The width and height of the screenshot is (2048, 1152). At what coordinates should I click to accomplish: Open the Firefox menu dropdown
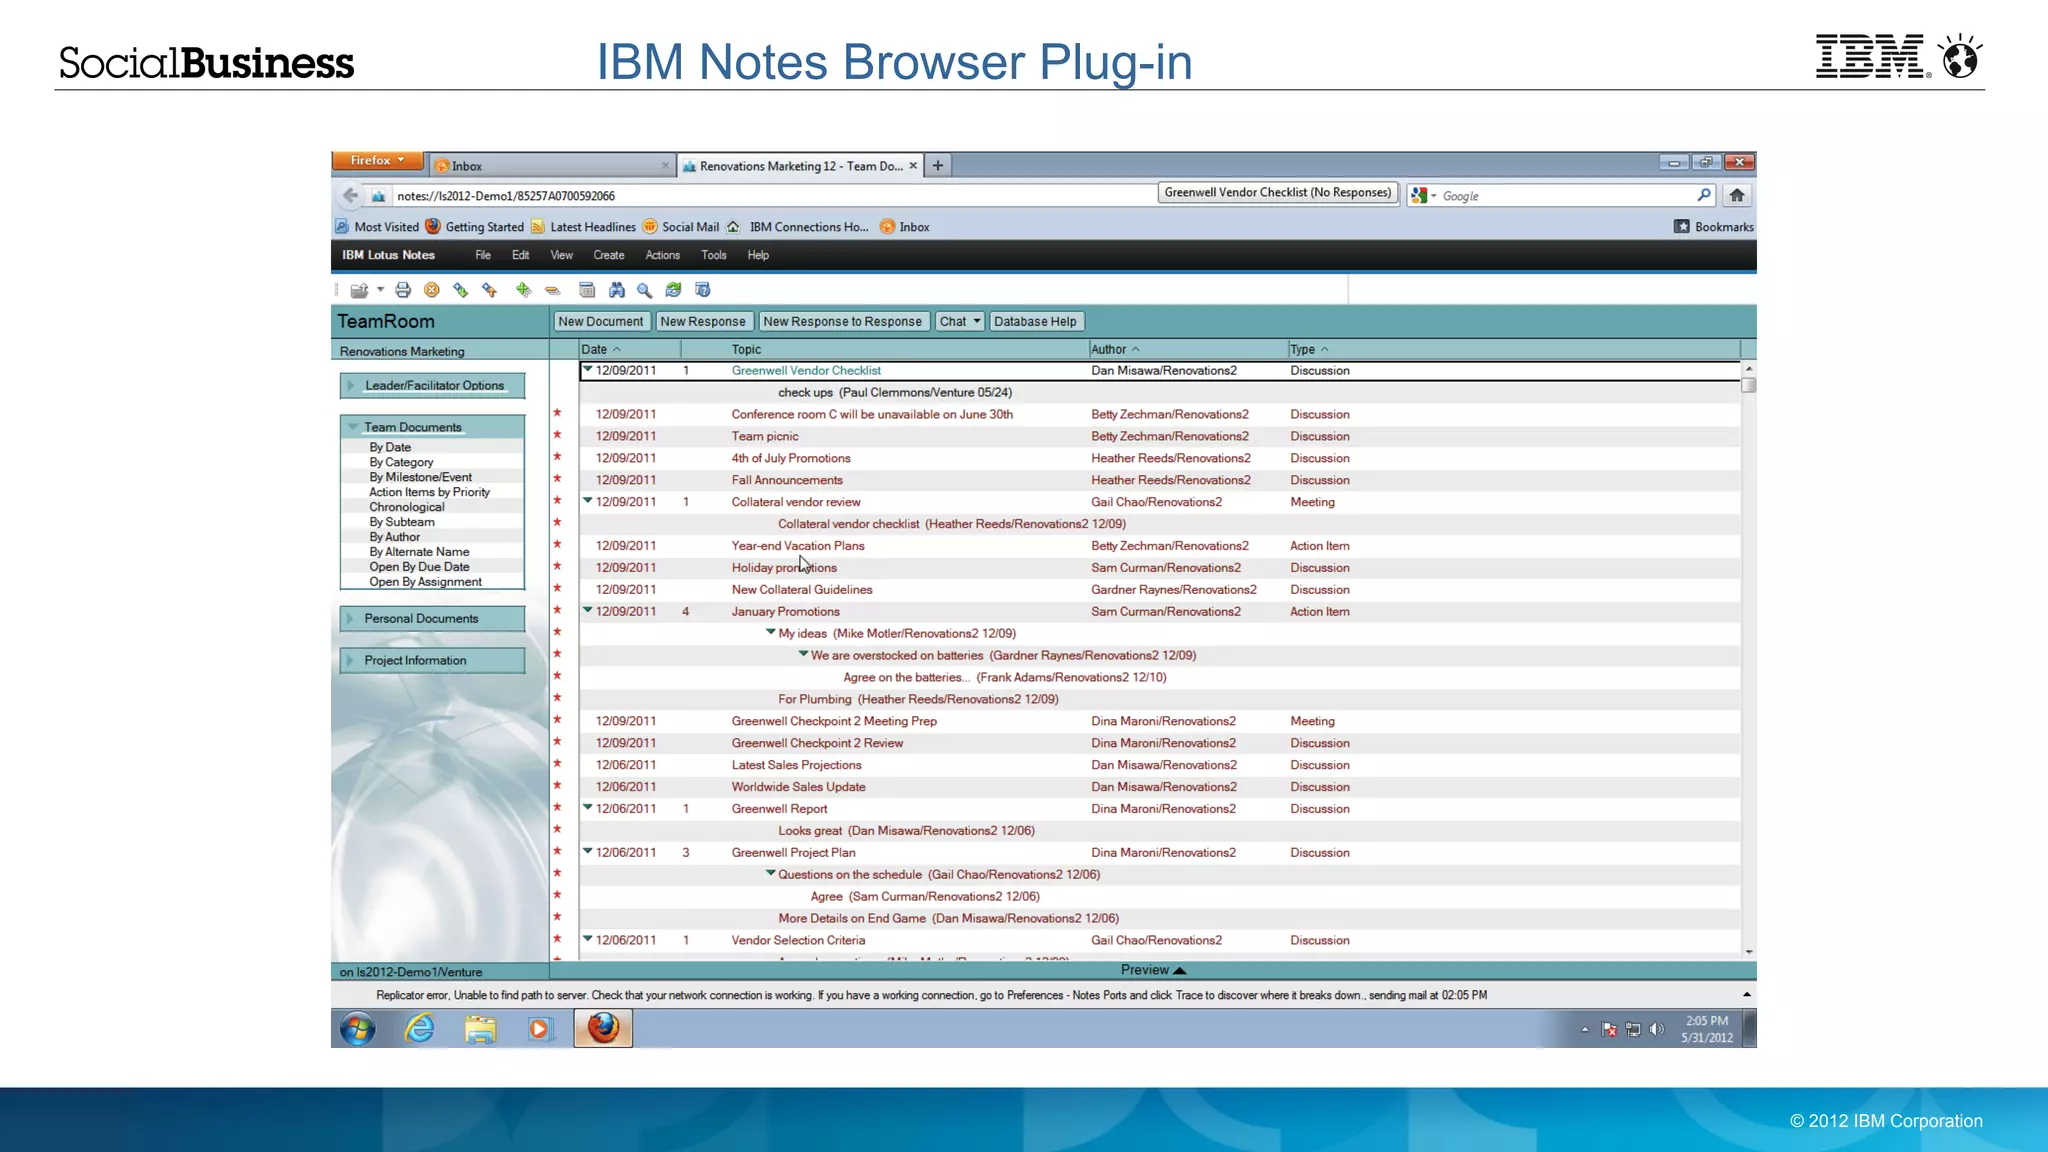[378, 161]
